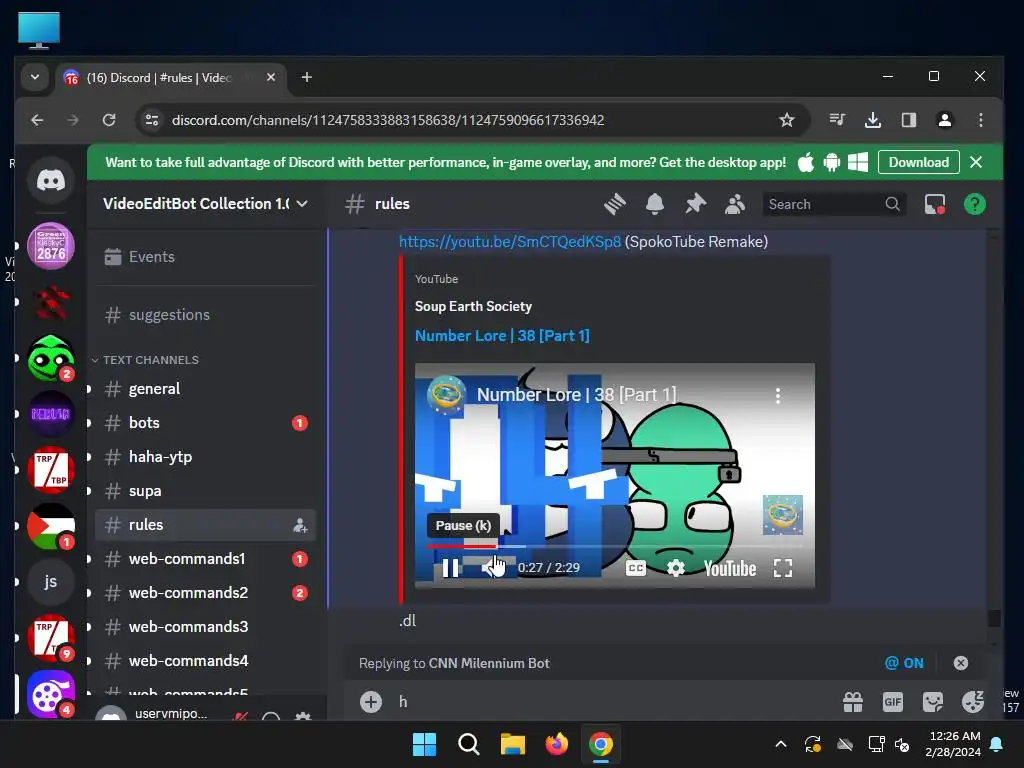Open Chrome profile icon
Screen dimensions: 1024x768
click(944, 120)
